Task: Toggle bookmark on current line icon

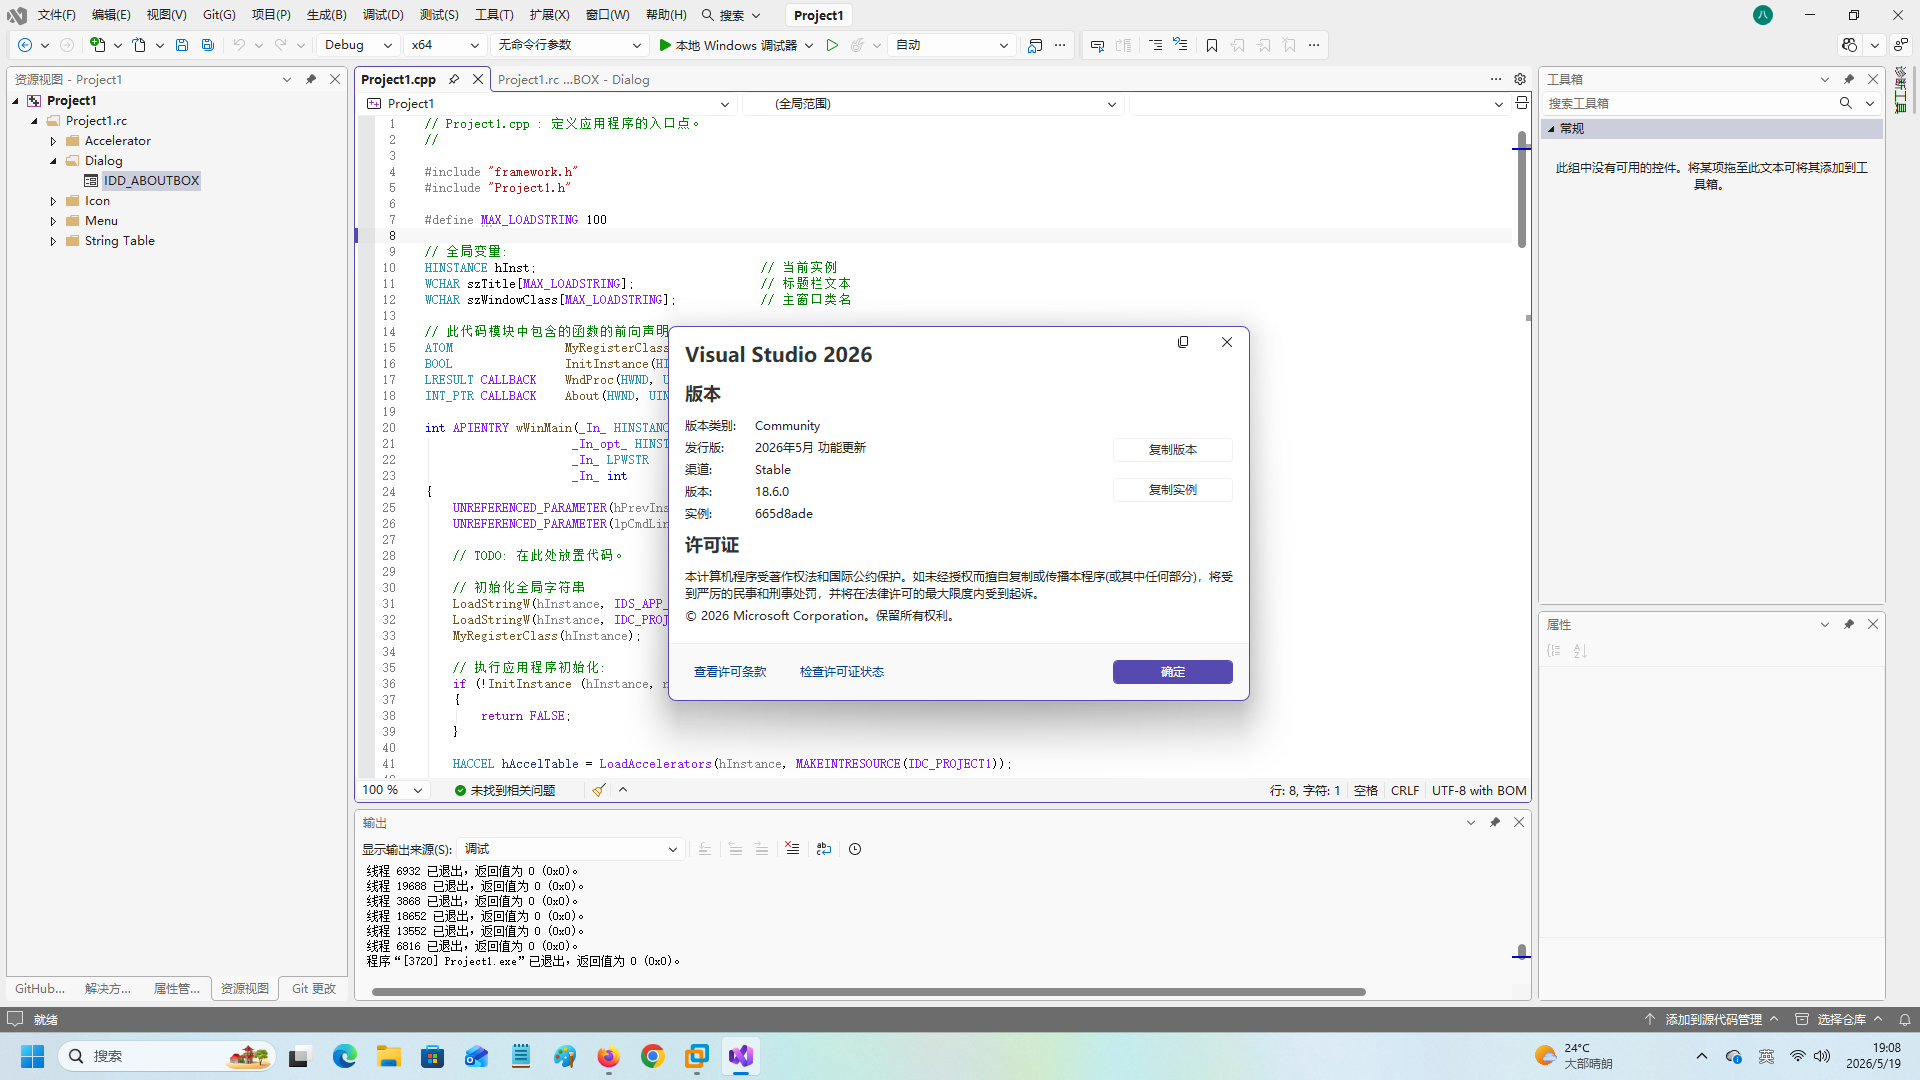Action: click(1212, 45)
